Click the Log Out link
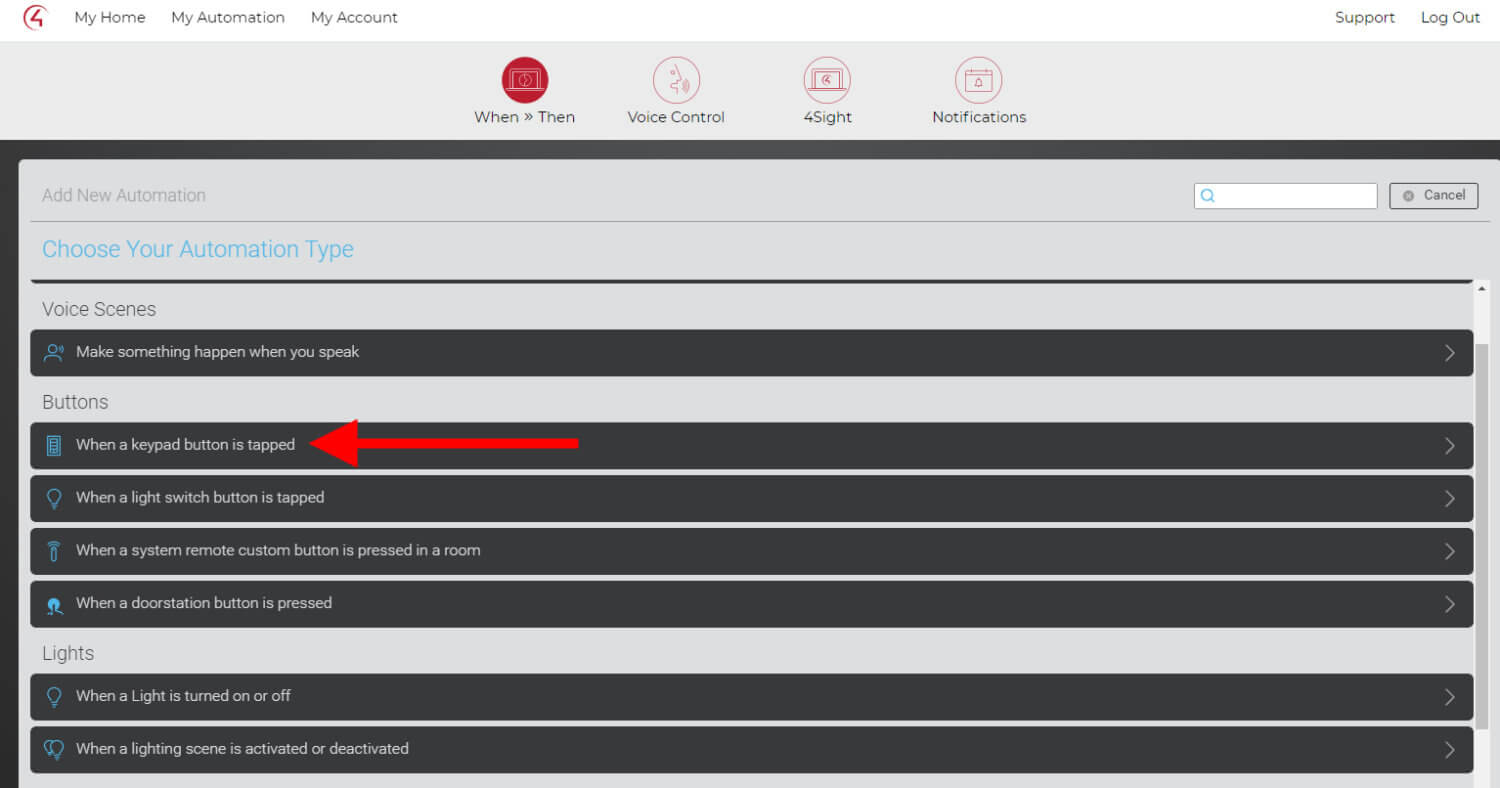1500x788 pixels. [1450, 18]
